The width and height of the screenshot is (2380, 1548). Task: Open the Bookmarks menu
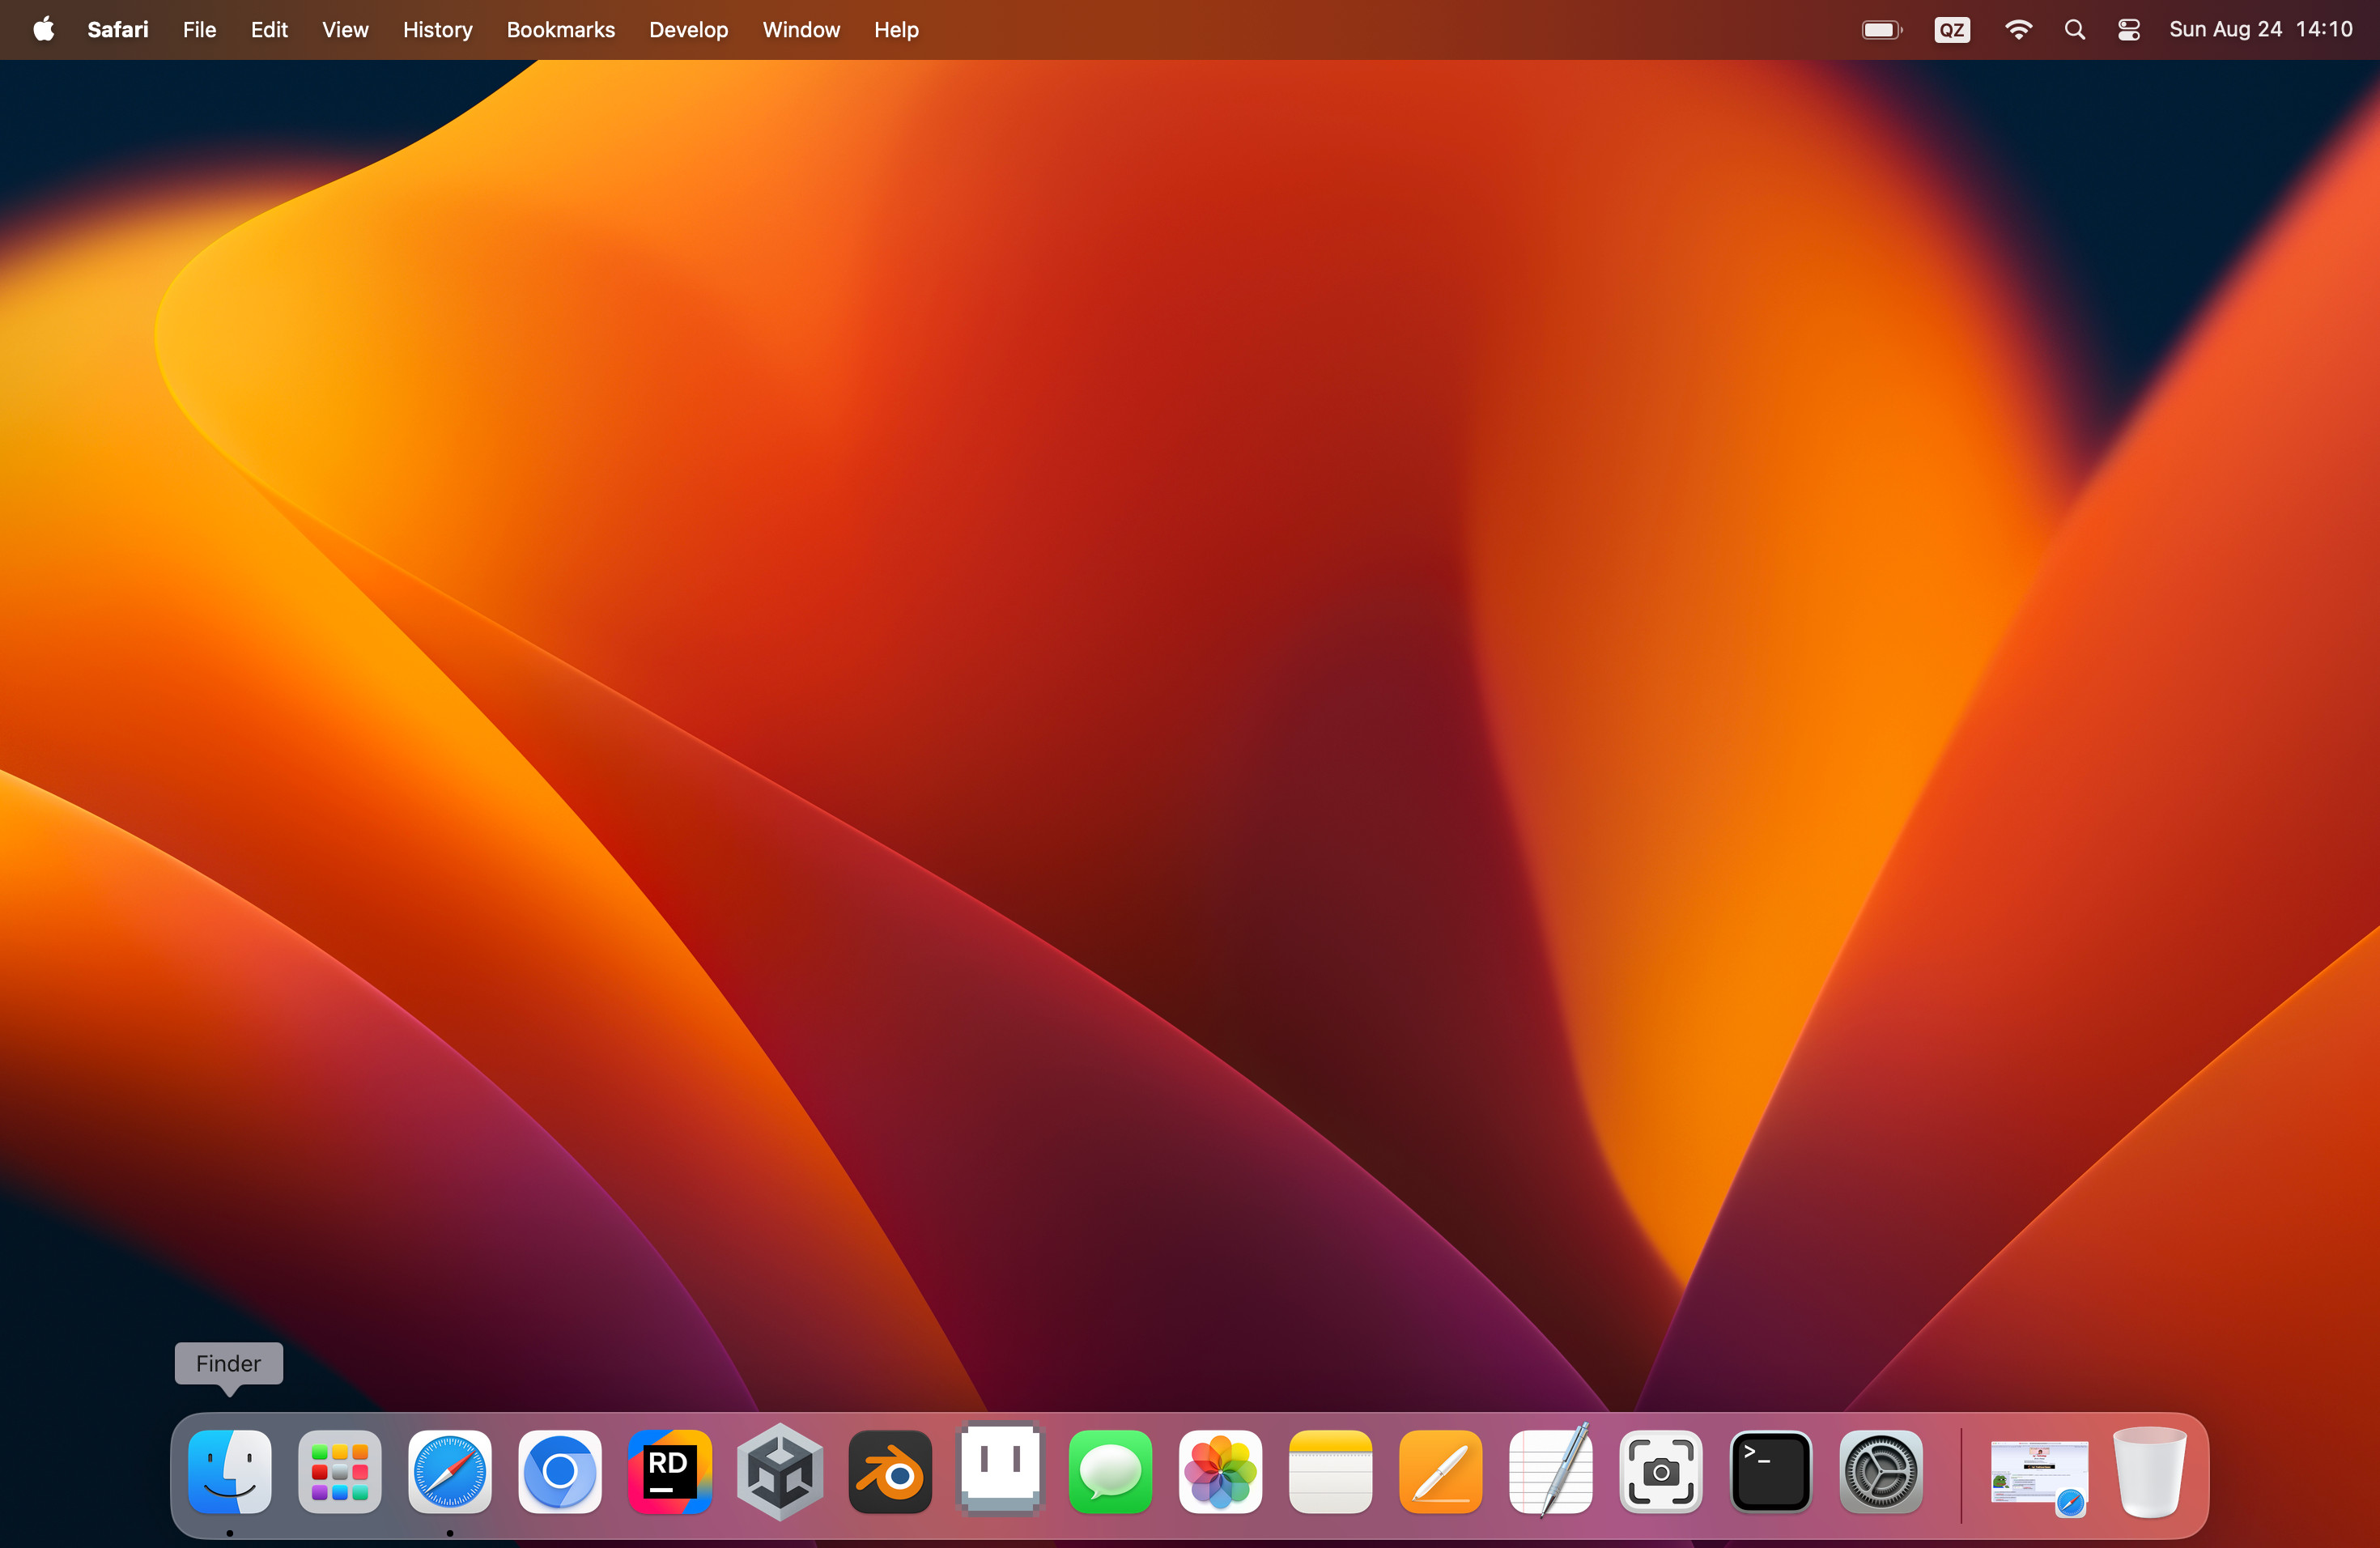[x=560, y=30]
